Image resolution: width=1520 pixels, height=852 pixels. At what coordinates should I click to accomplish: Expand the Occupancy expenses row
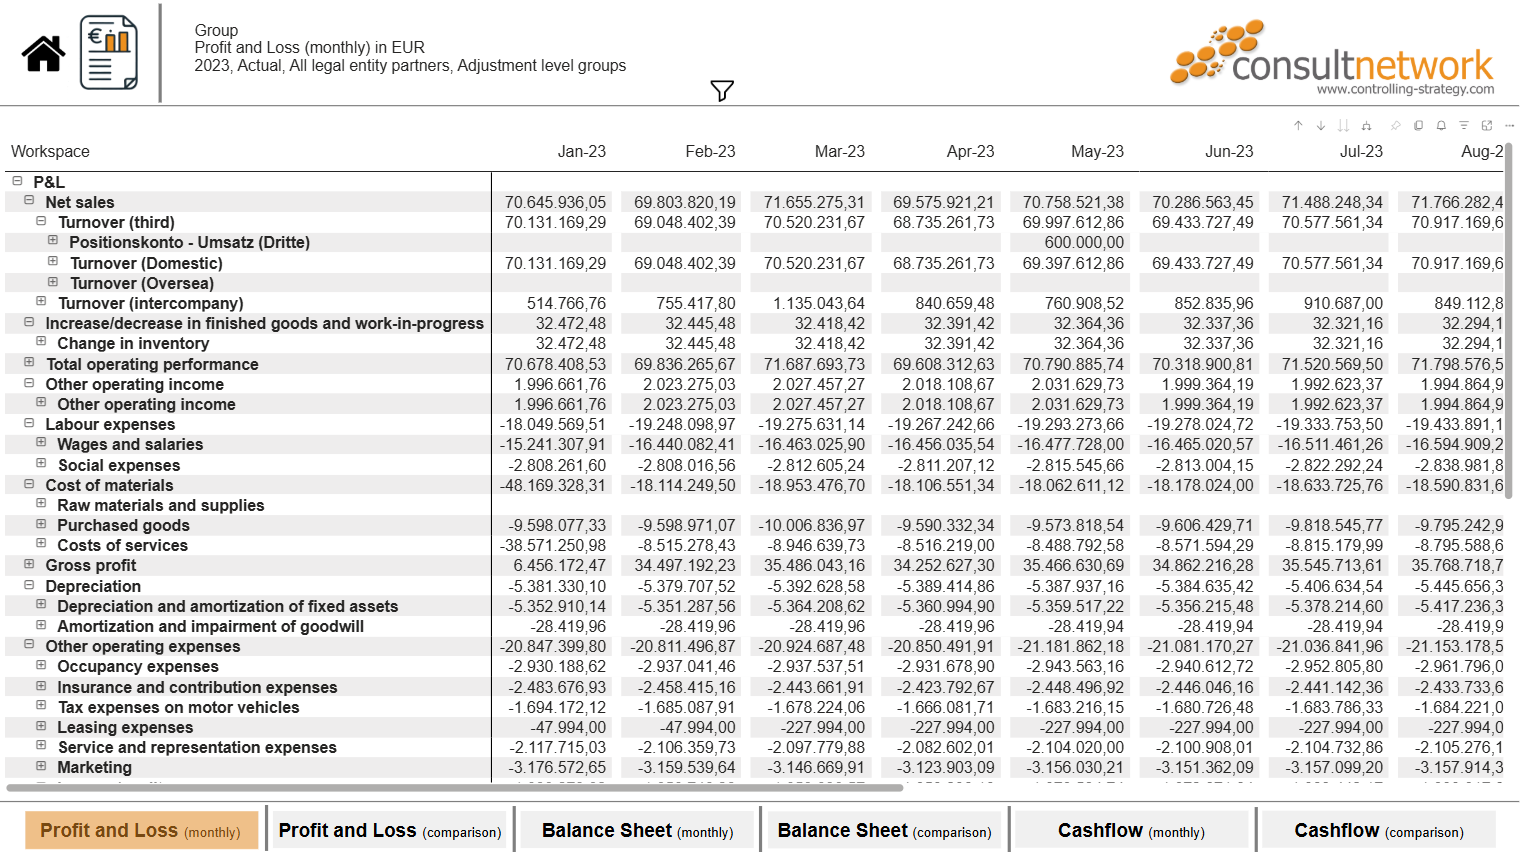(40, 666)
